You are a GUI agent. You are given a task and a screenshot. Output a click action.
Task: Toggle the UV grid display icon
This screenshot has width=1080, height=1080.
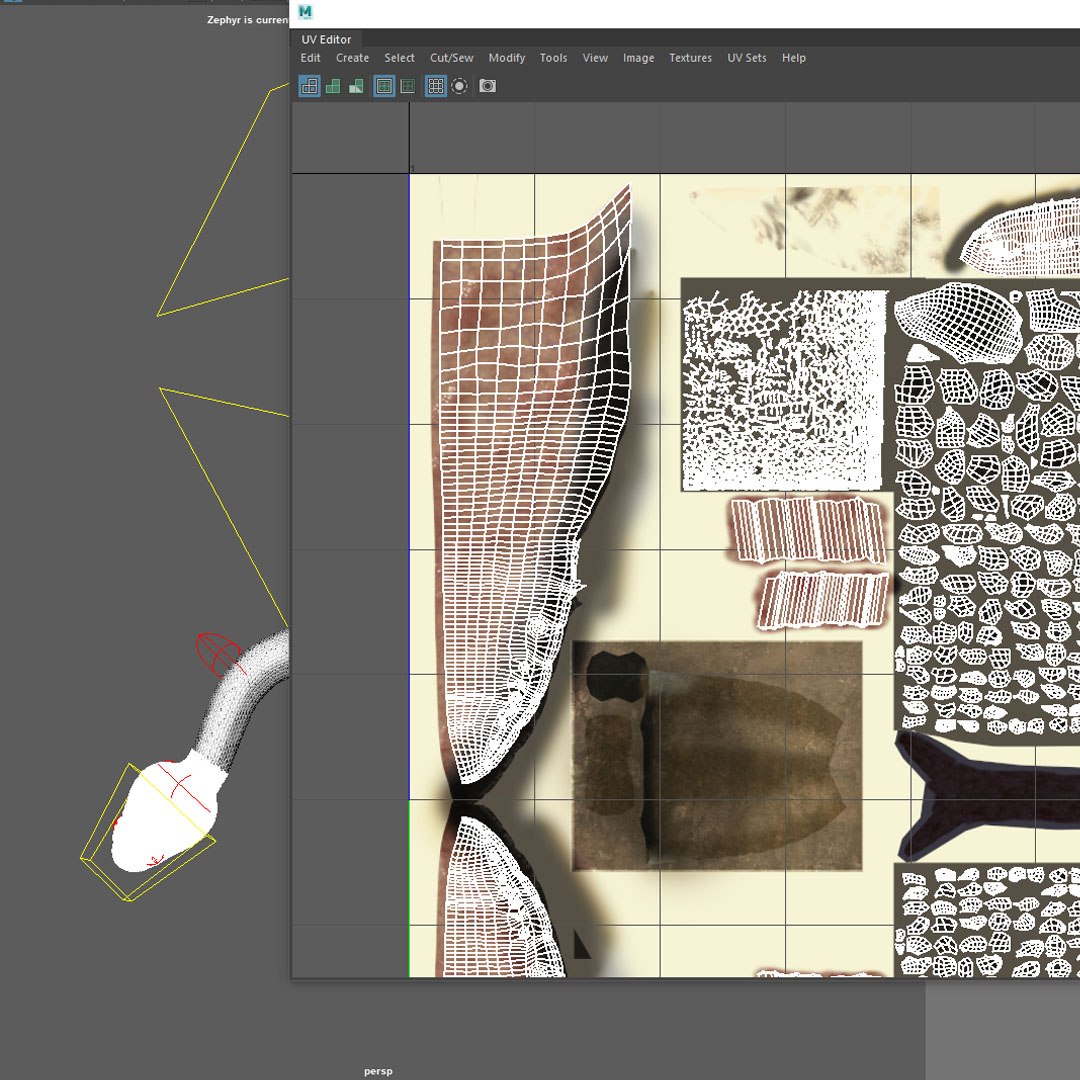click(435, 86)
